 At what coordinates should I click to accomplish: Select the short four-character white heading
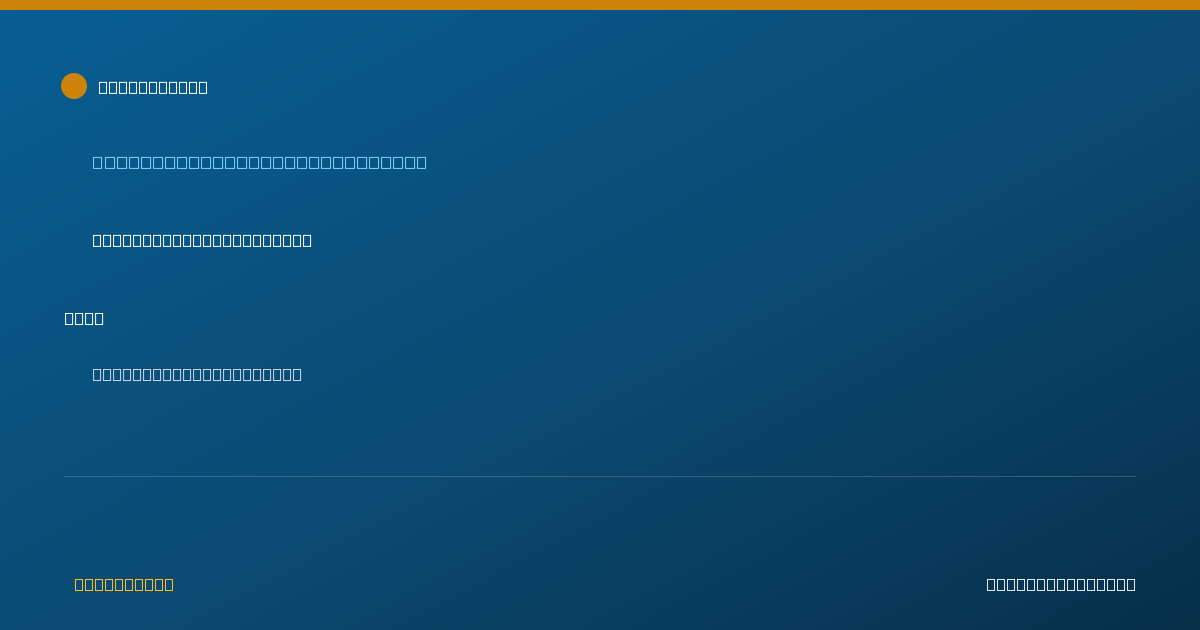(x=84, y=318)
